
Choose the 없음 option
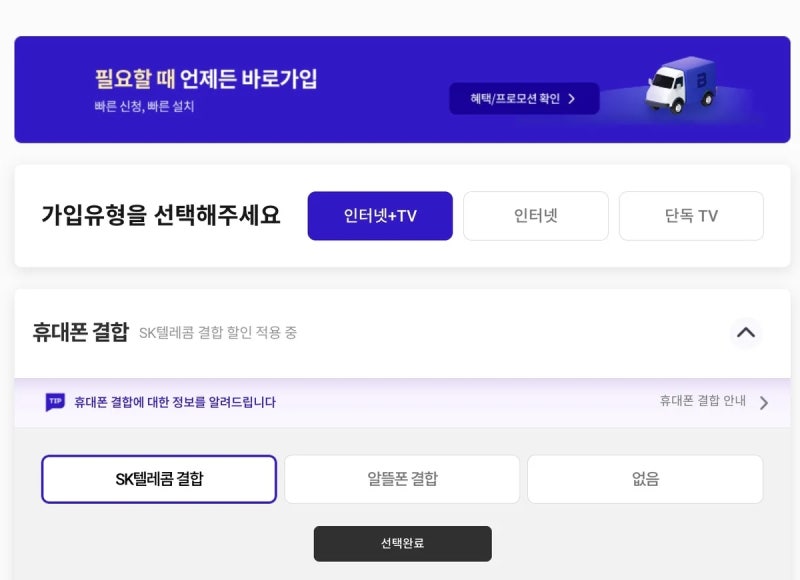click(645, 479)
